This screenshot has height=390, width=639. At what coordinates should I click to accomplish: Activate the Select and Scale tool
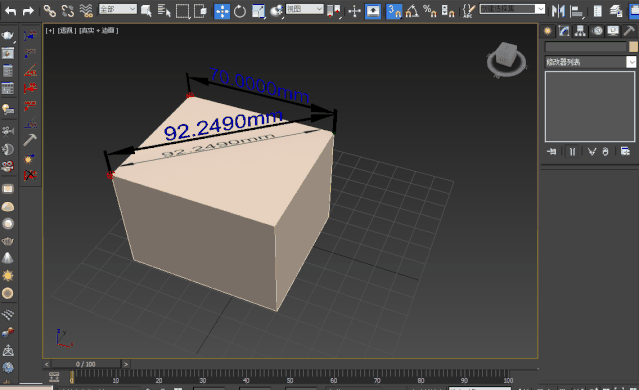point(258,11)
